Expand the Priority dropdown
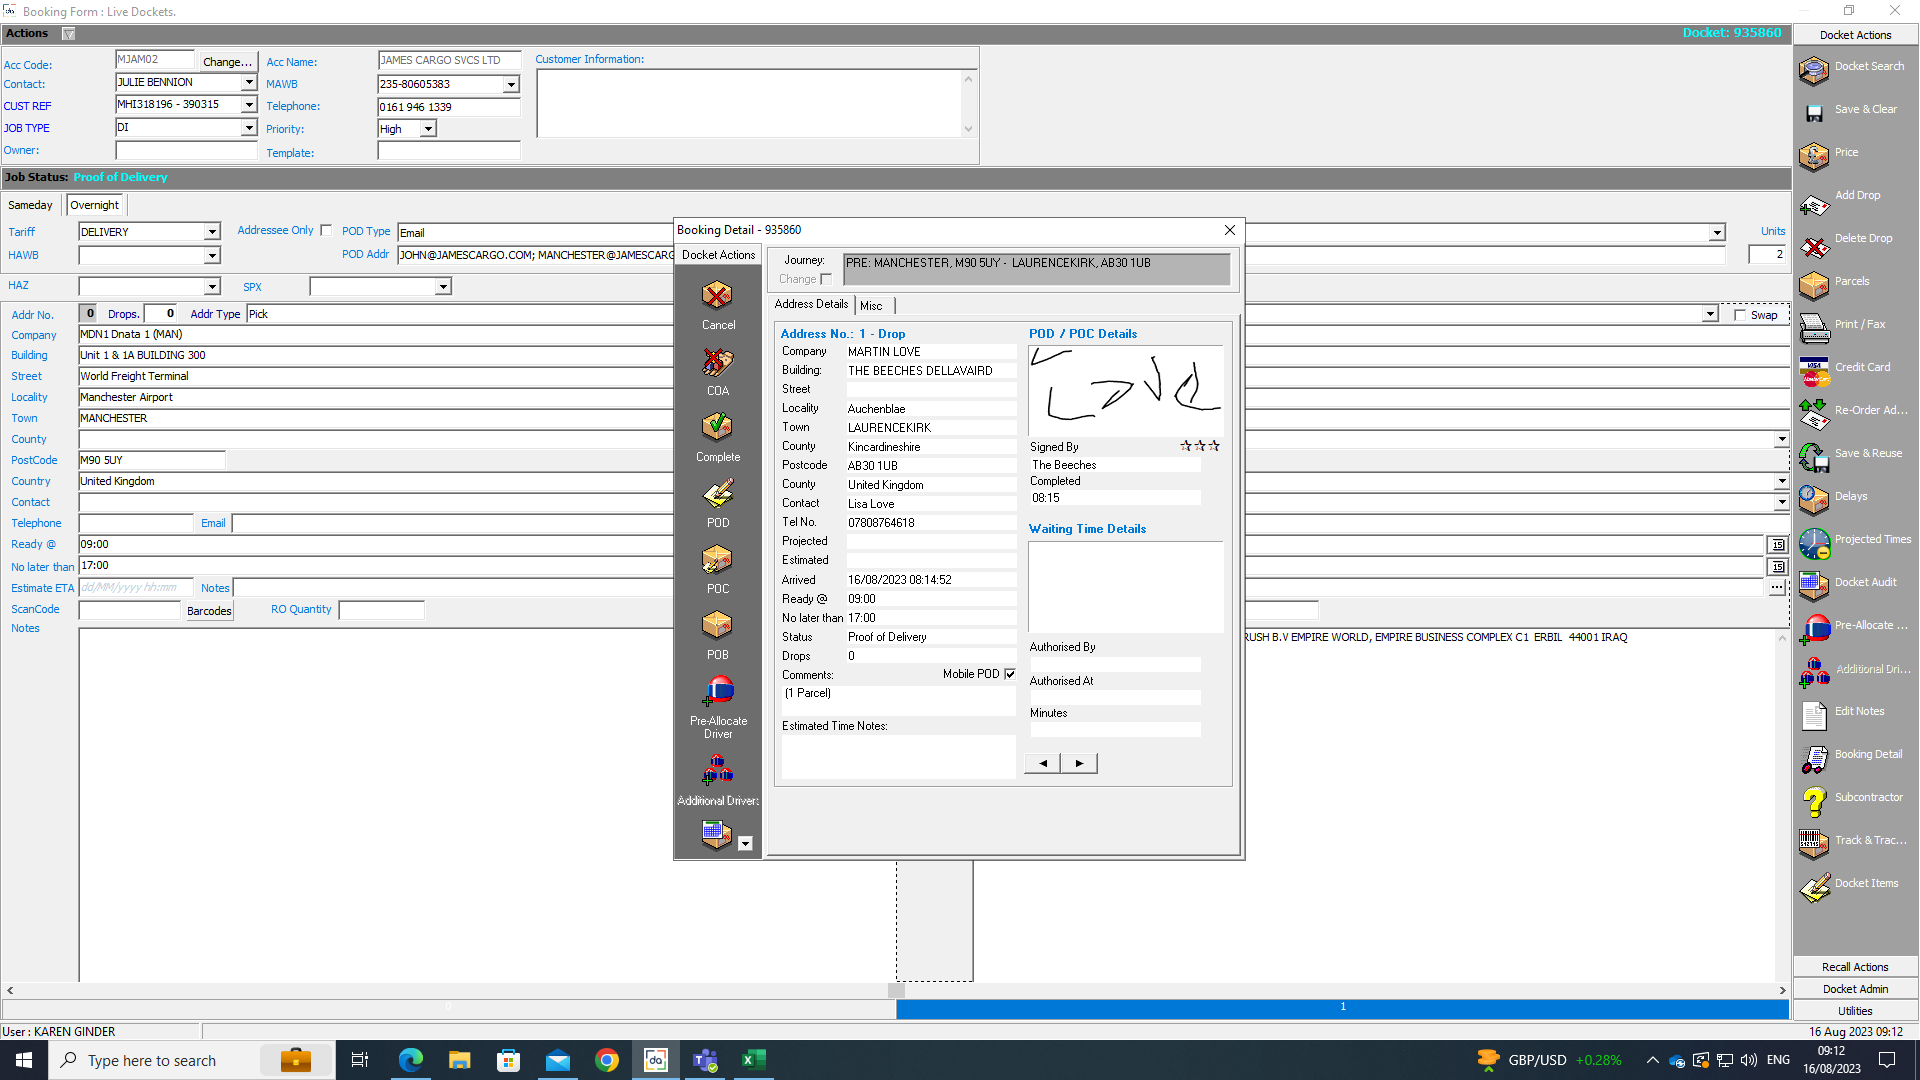Image resolution: width=1920 pixels, height=1080 pixels. tap(428, 129)
